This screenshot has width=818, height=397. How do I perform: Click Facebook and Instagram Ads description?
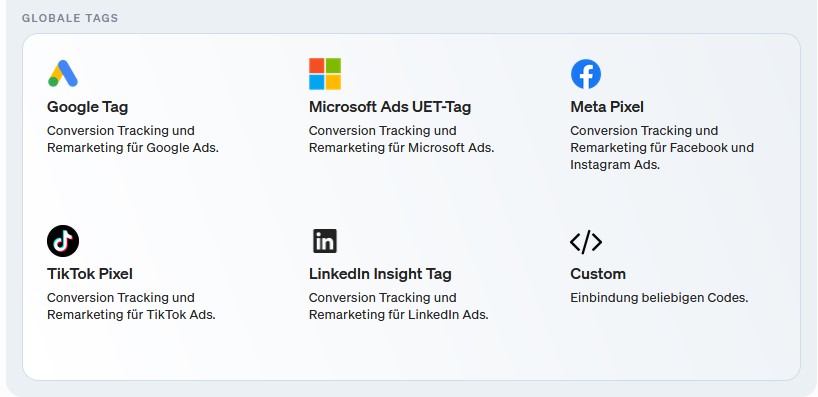pos(662,148)
